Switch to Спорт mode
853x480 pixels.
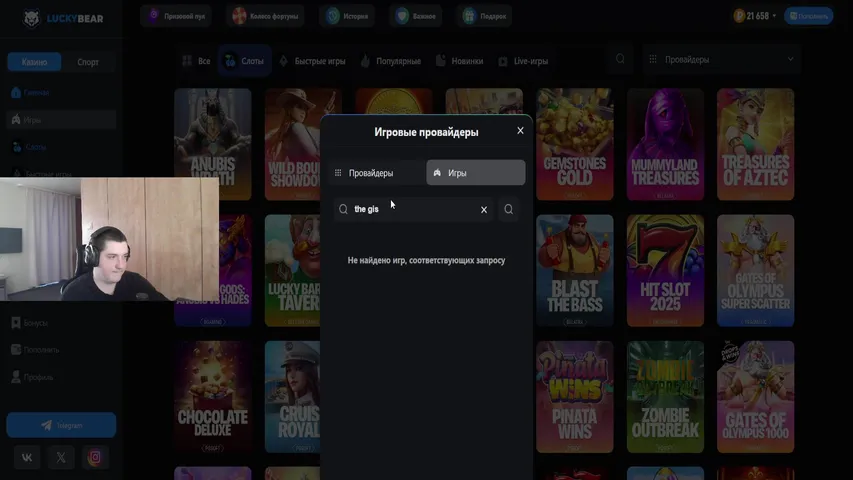88,62
